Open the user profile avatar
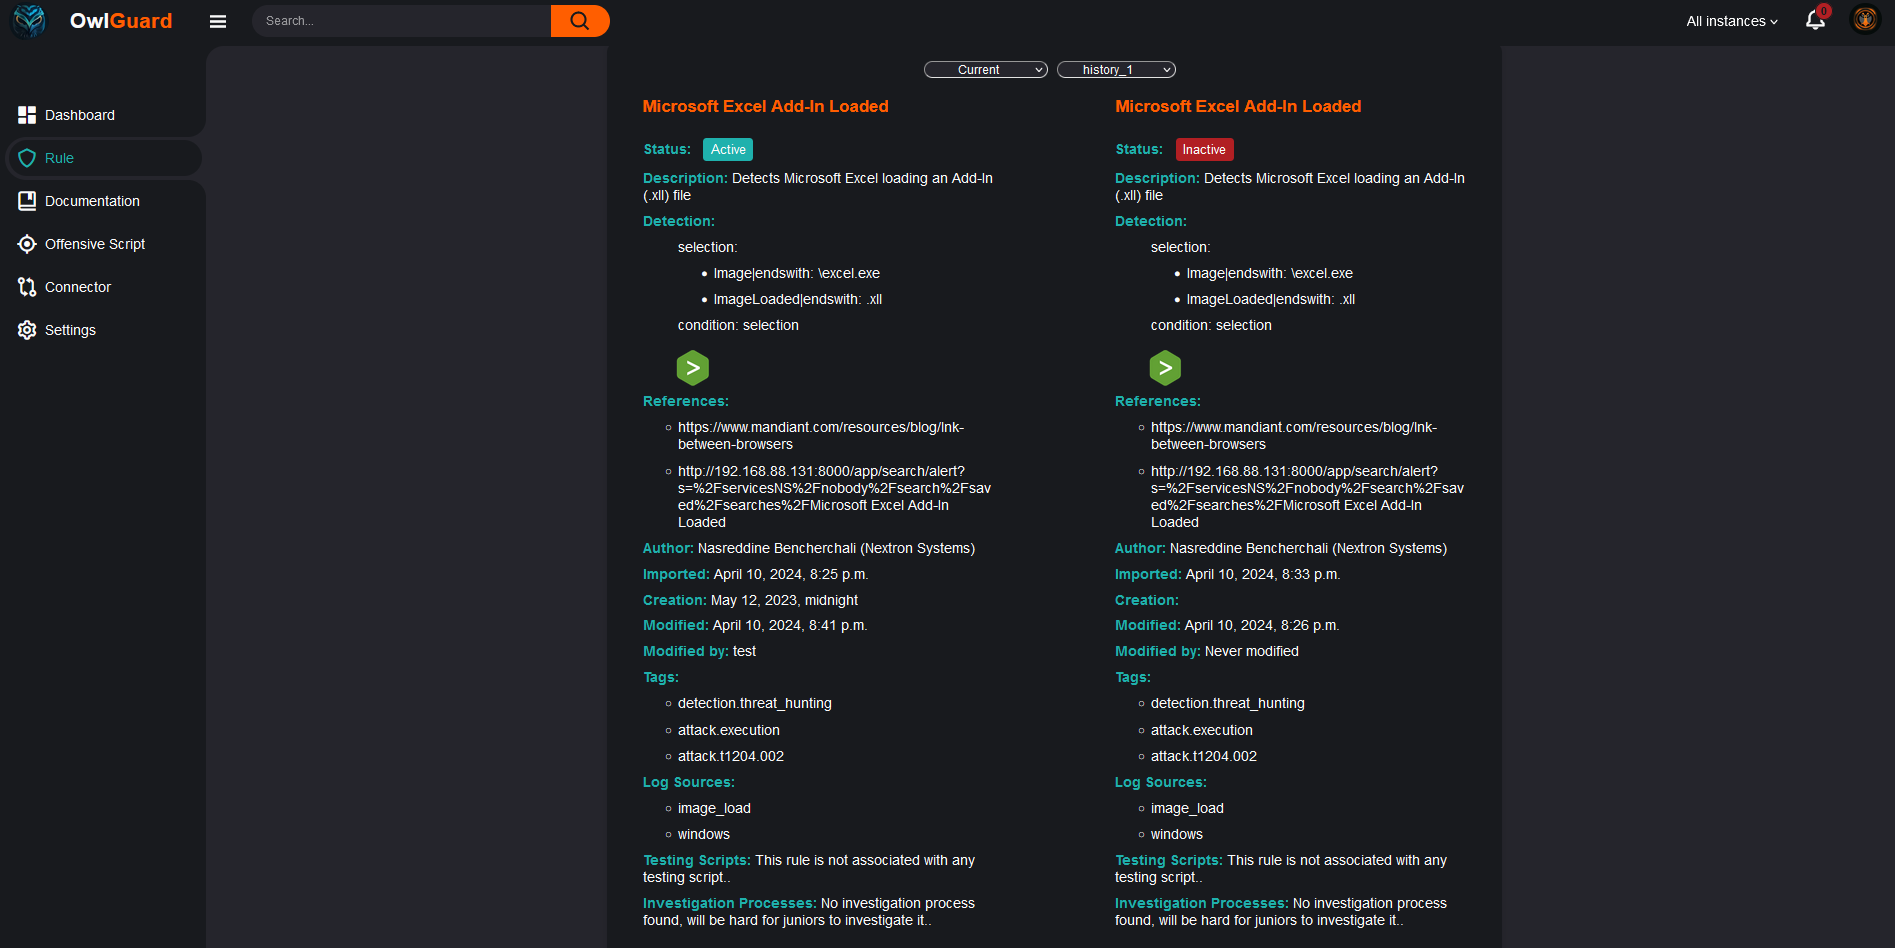This screenshot has height=948, width=1895. point(1865,20)
